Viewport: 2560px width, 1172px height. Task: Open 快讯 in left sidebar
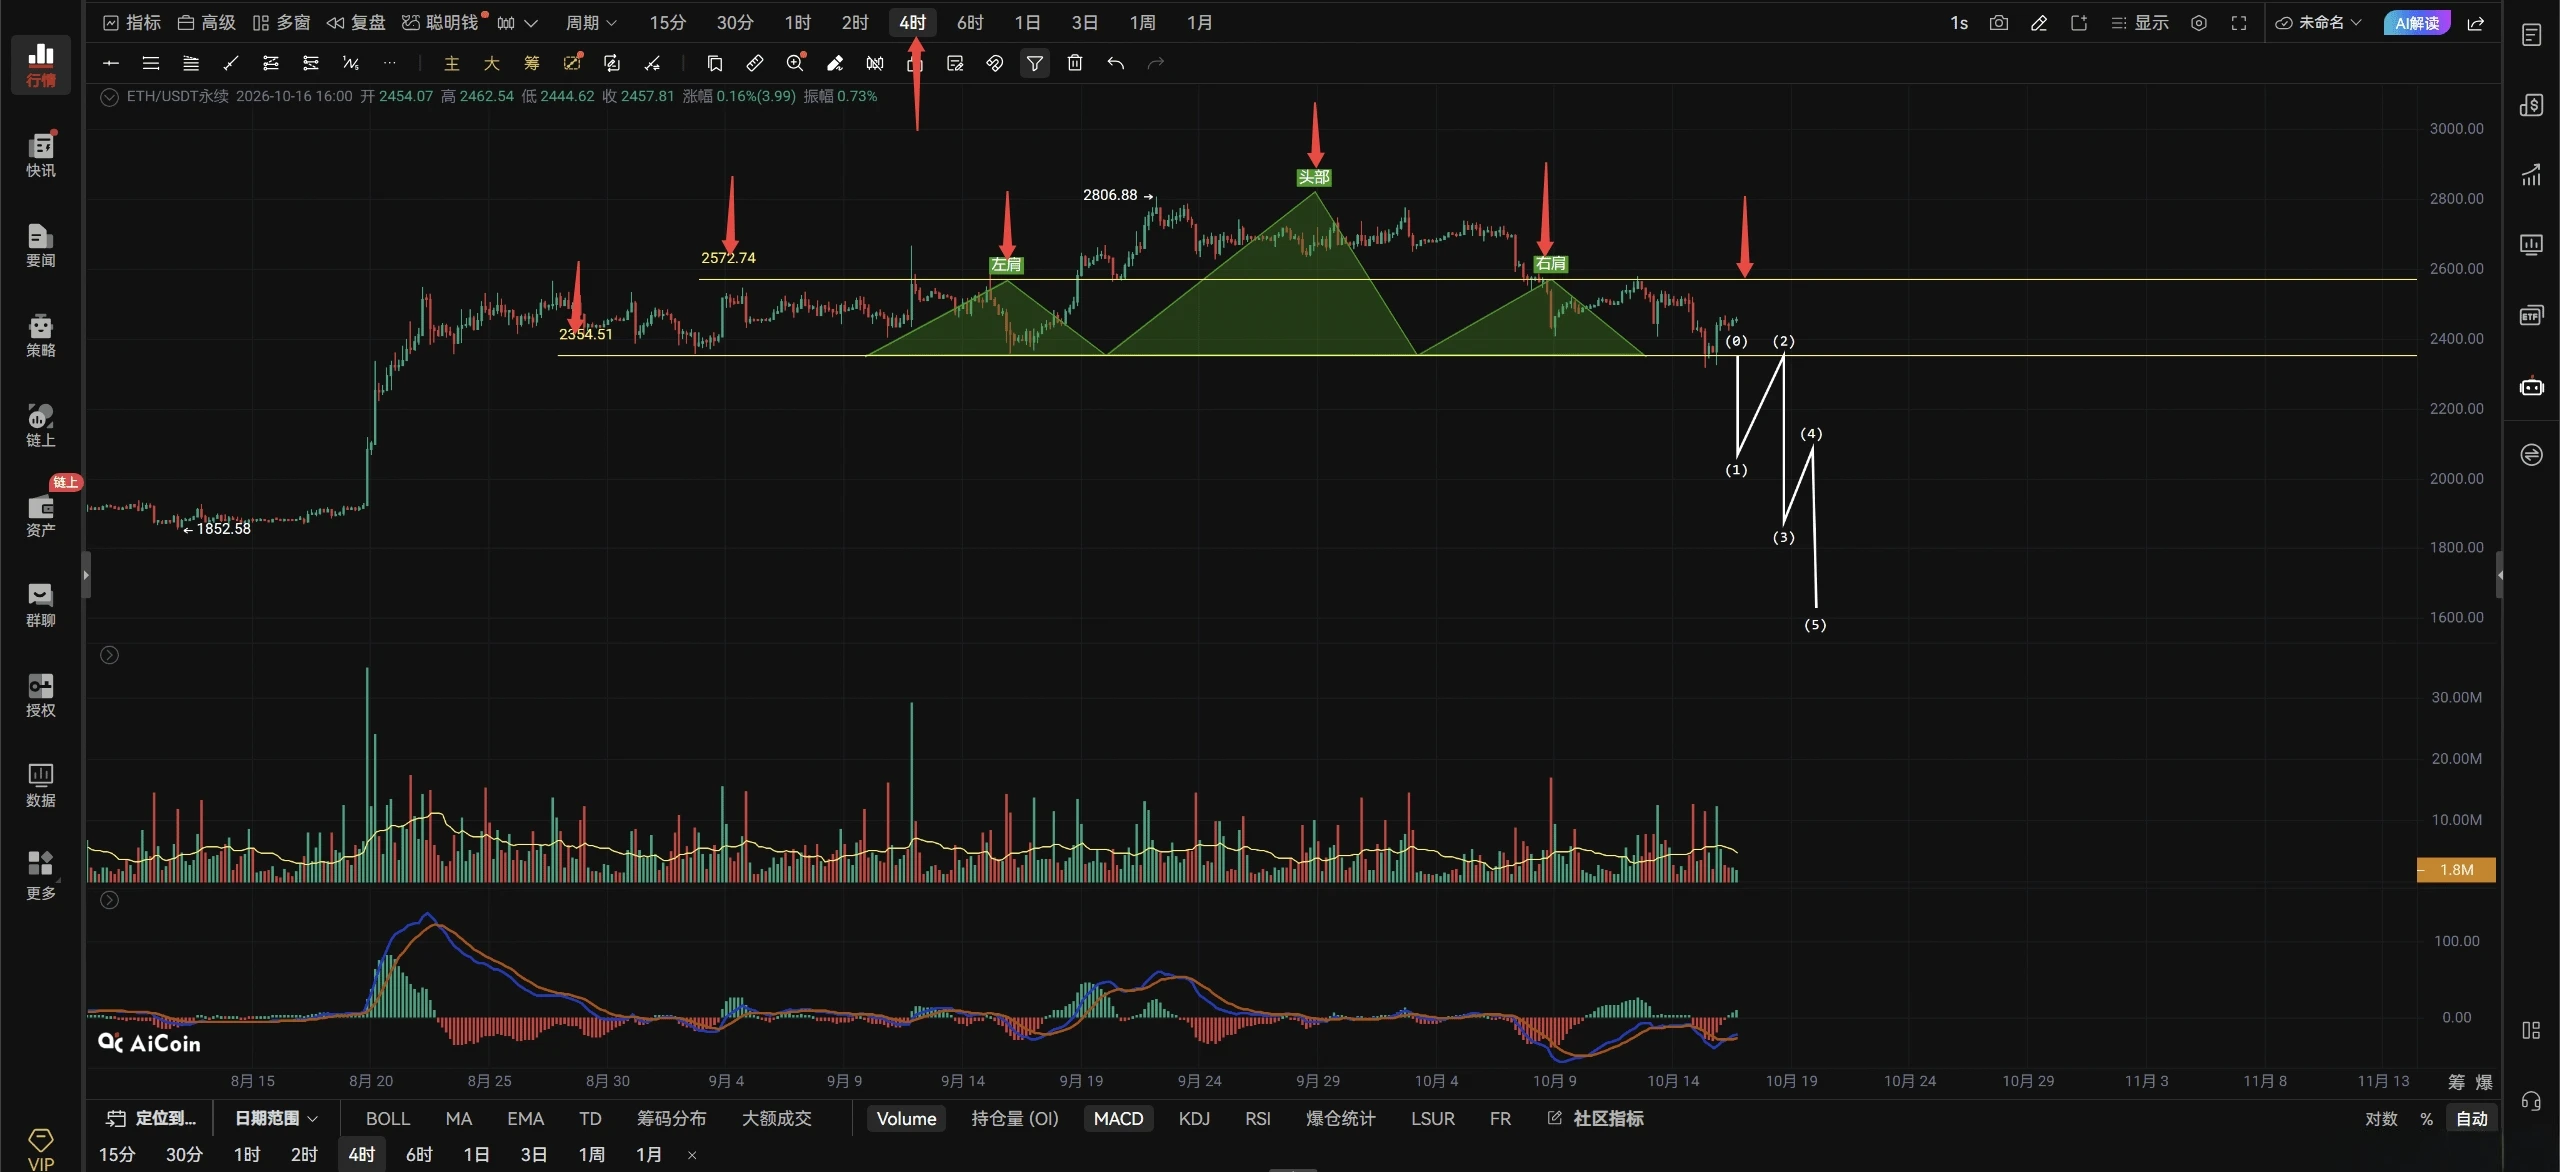(41, 154)
